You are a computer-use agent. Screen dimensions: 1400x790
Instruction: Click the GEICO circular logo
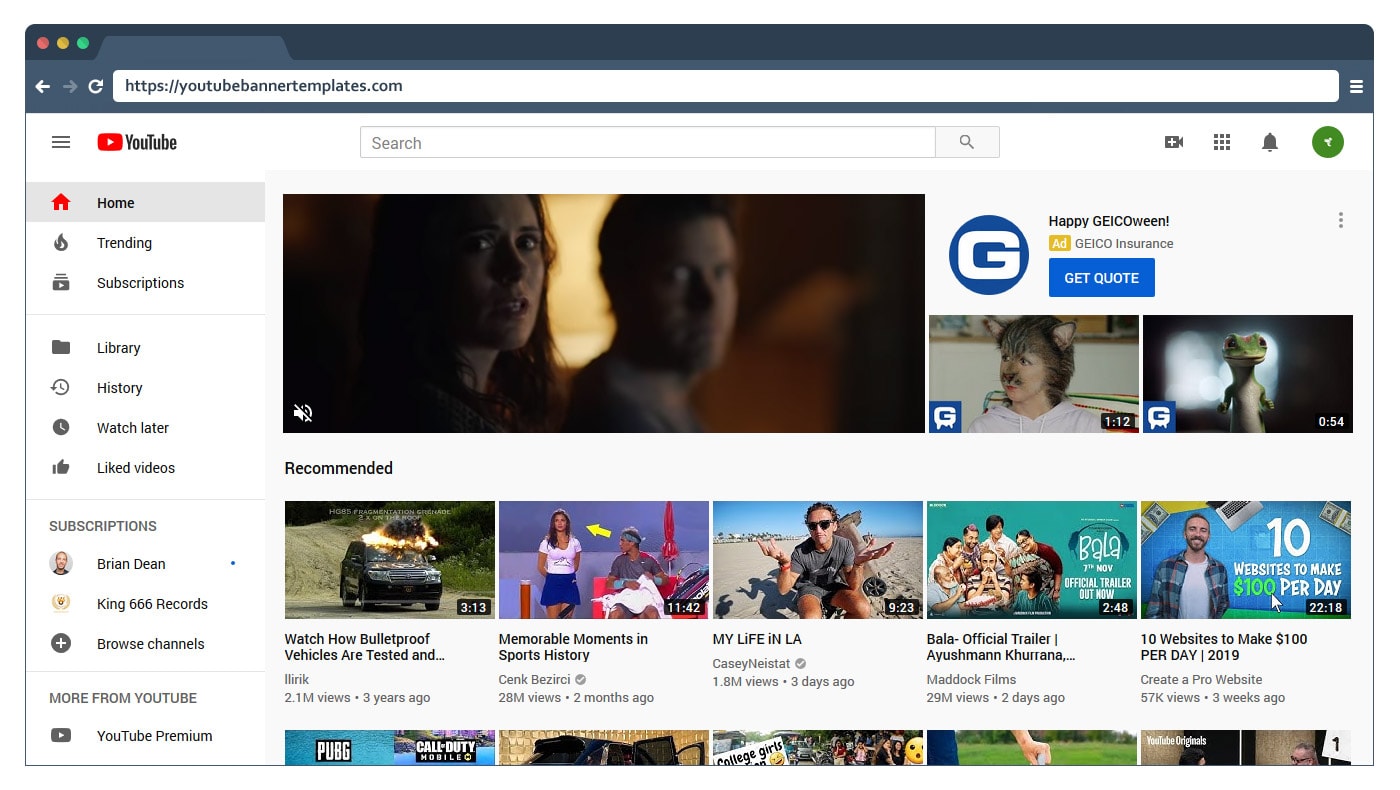coord(989,254)
